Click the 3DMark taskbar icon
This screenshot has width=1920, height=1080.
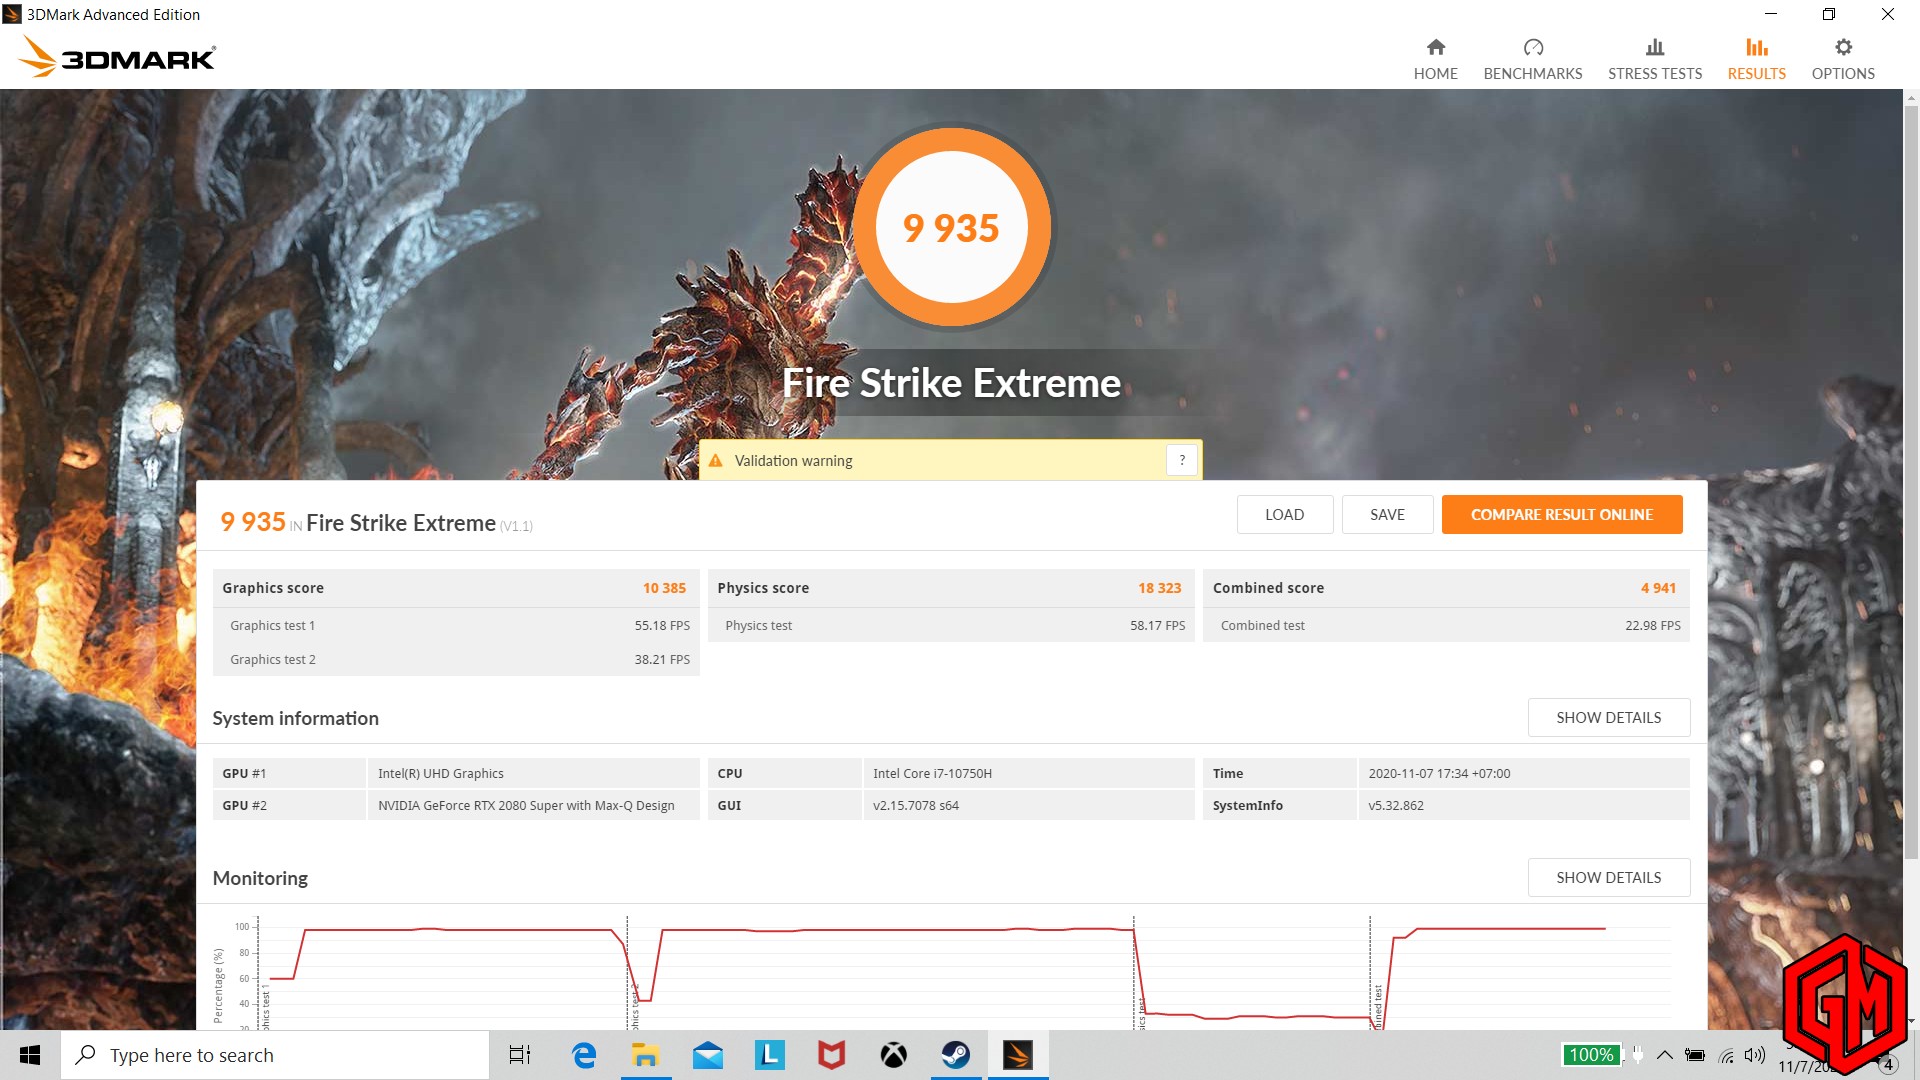click(x=1018, y=1055)
